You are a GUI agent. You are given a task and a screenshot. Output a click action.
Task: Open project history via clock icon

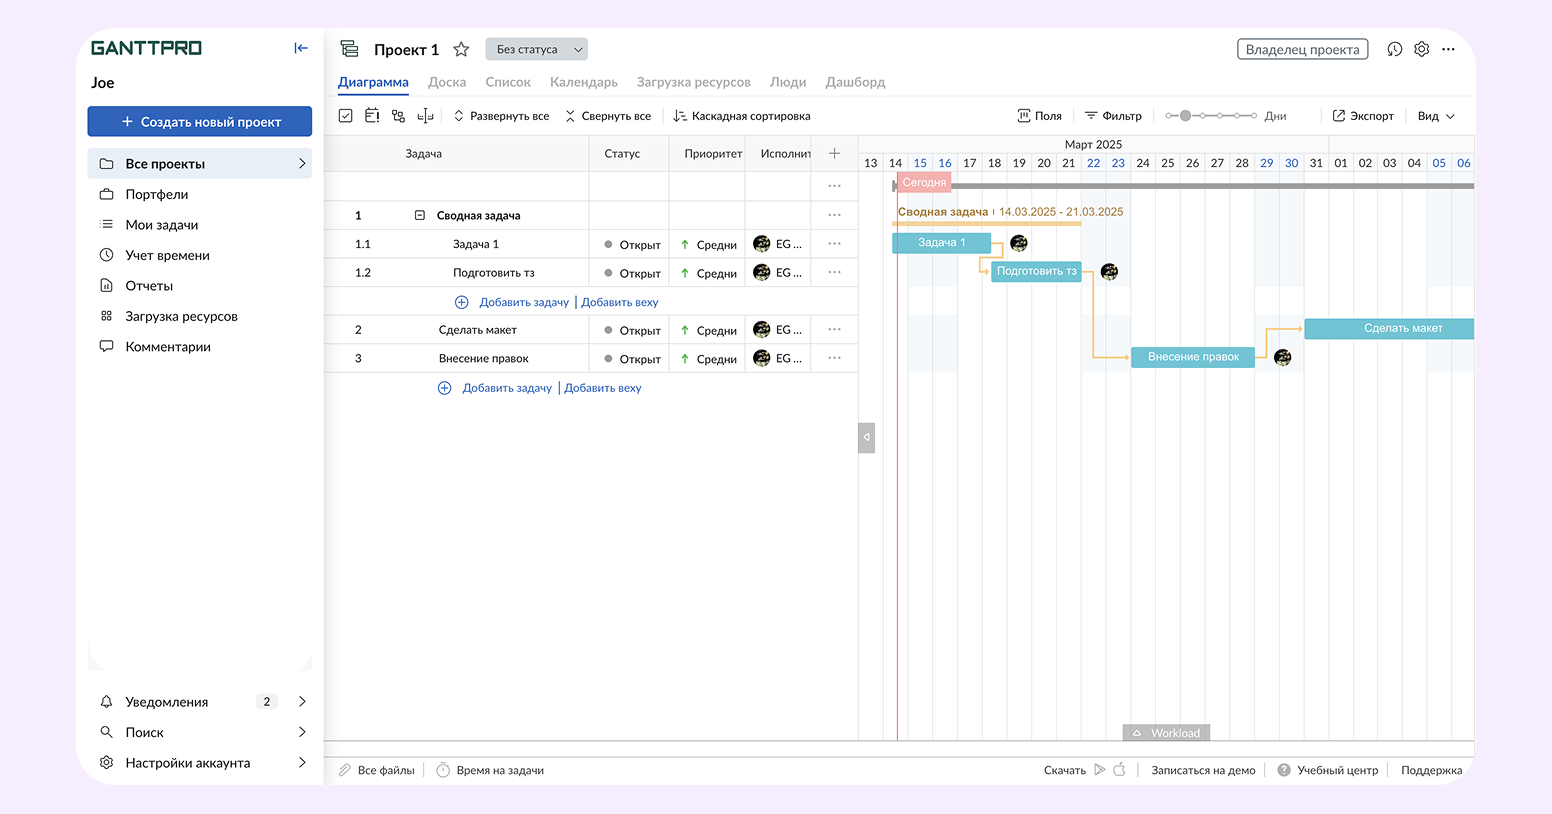tap(1394, 48)
